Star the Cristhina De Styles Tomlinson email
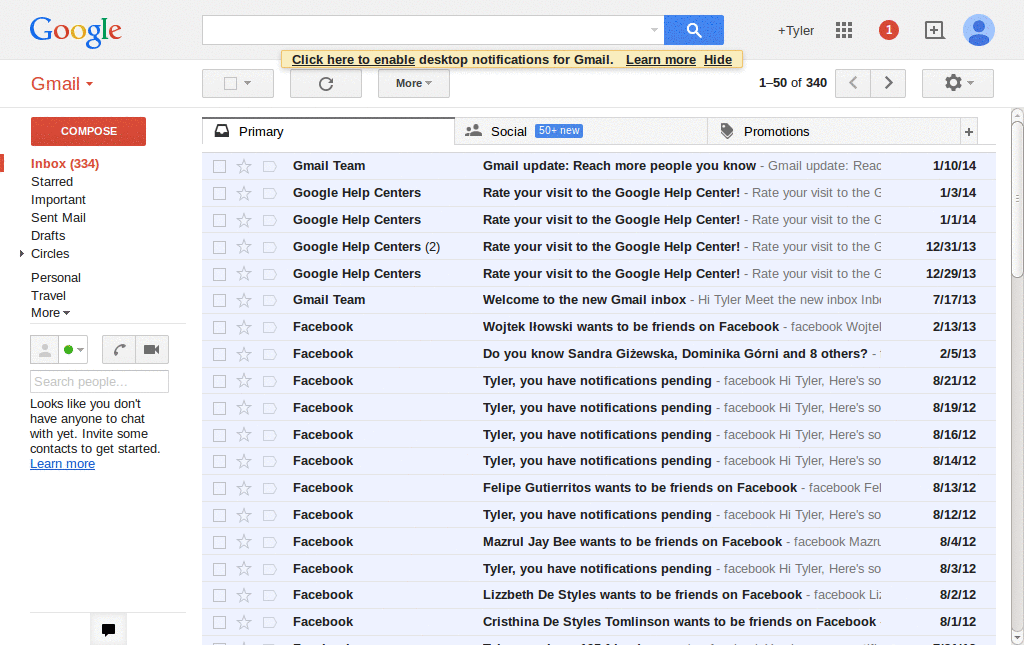This screenshot has width=1024, height=645. [x=244, y=622]
